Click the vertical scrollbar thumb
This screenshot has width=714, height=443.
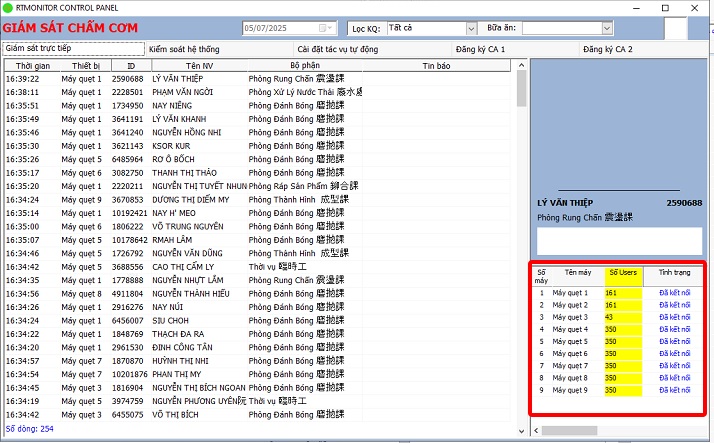coord(521,89)
